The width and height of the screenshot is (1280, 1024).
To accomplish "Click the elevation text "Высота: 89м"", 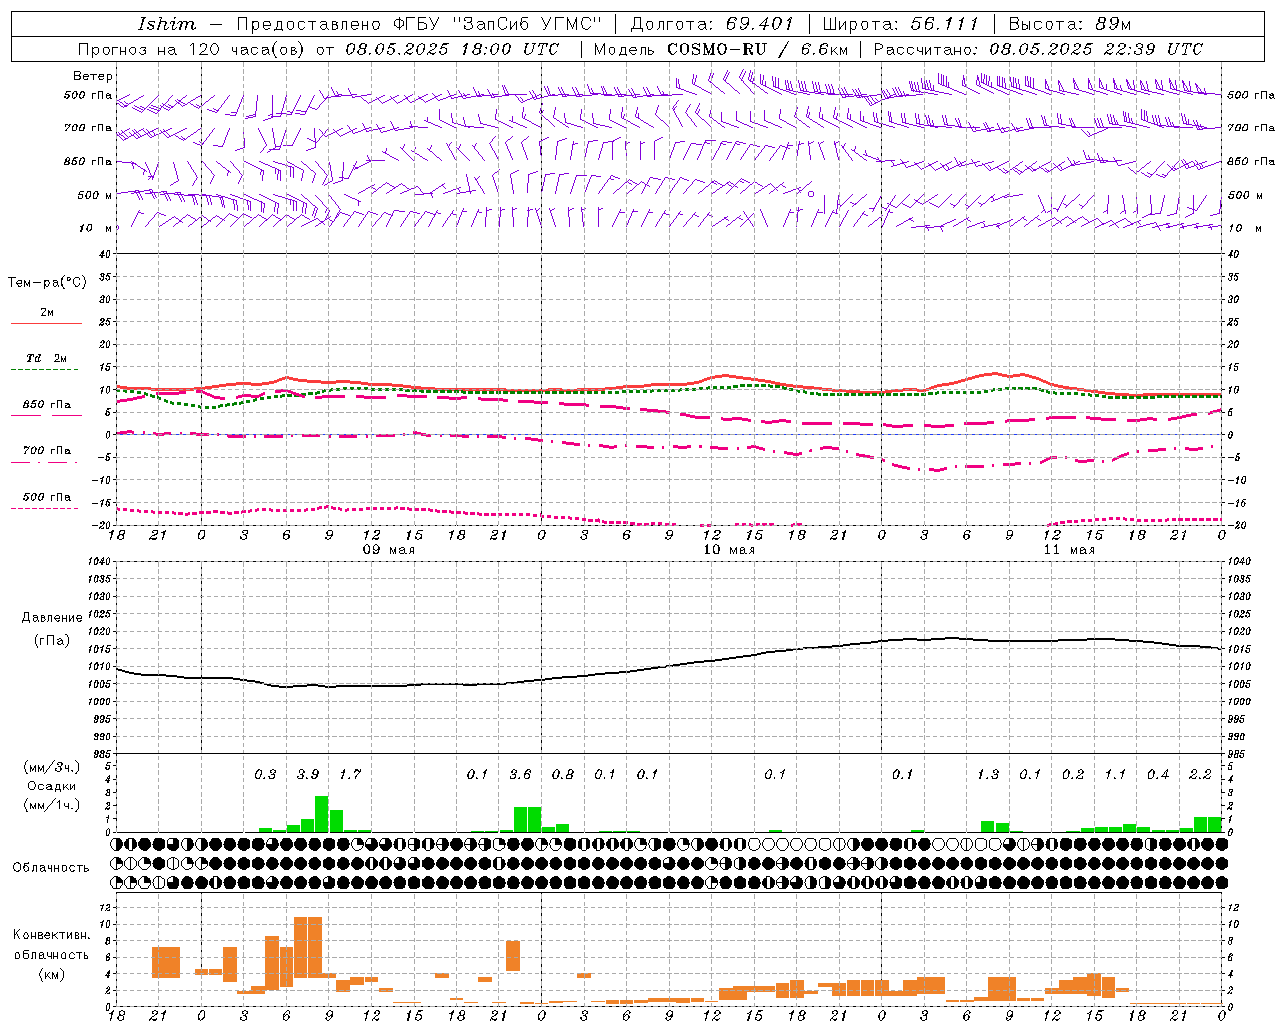I will click(x=1069, y=24).
